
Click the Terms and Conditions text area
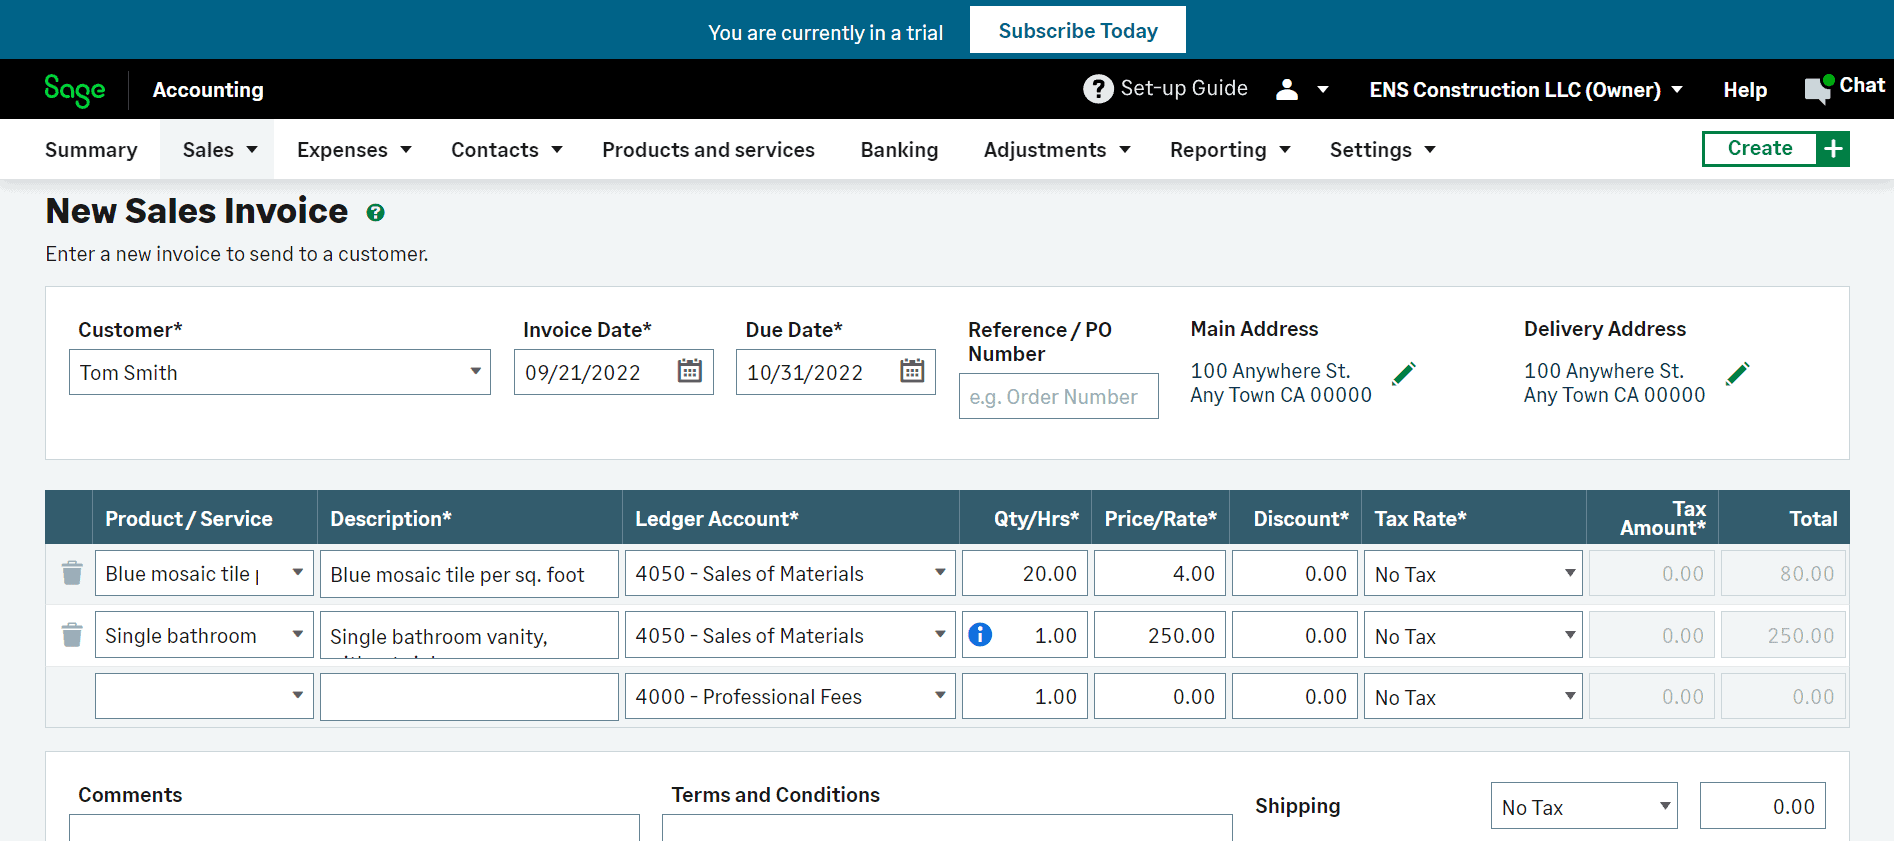click(947, 828)
